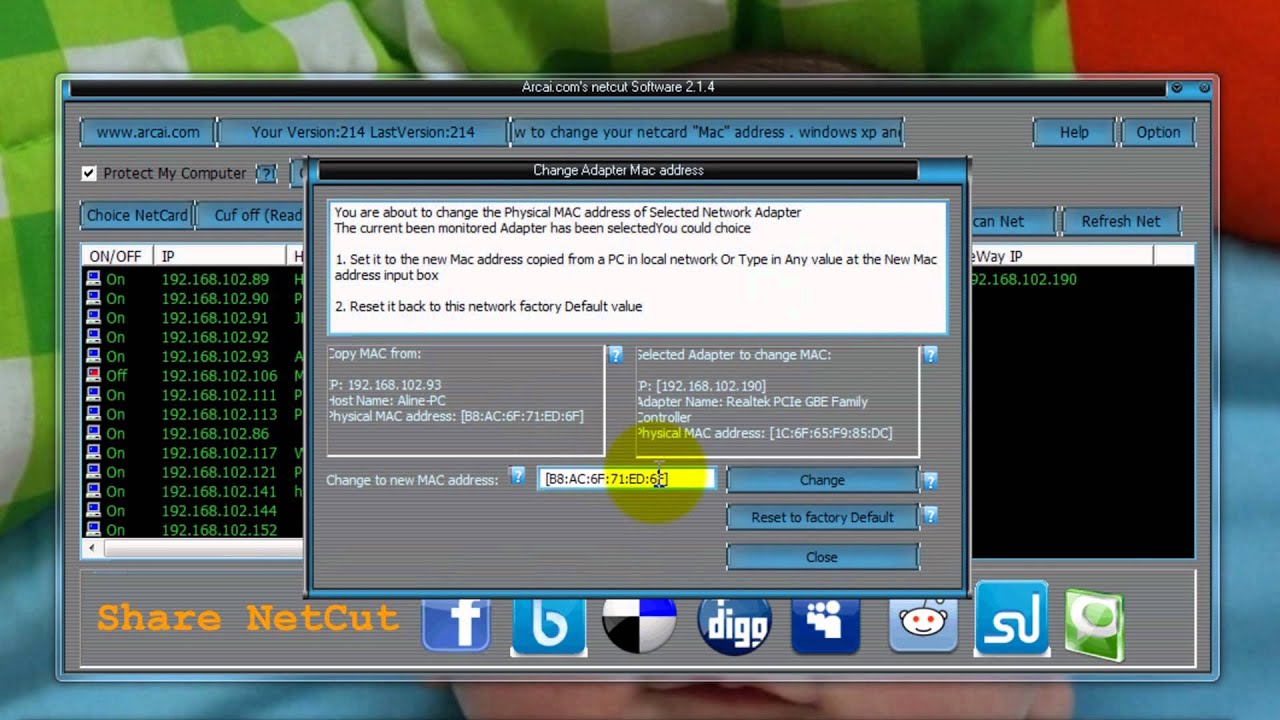Click red Off computer icon for 192.168.102.106

point(93,375)
